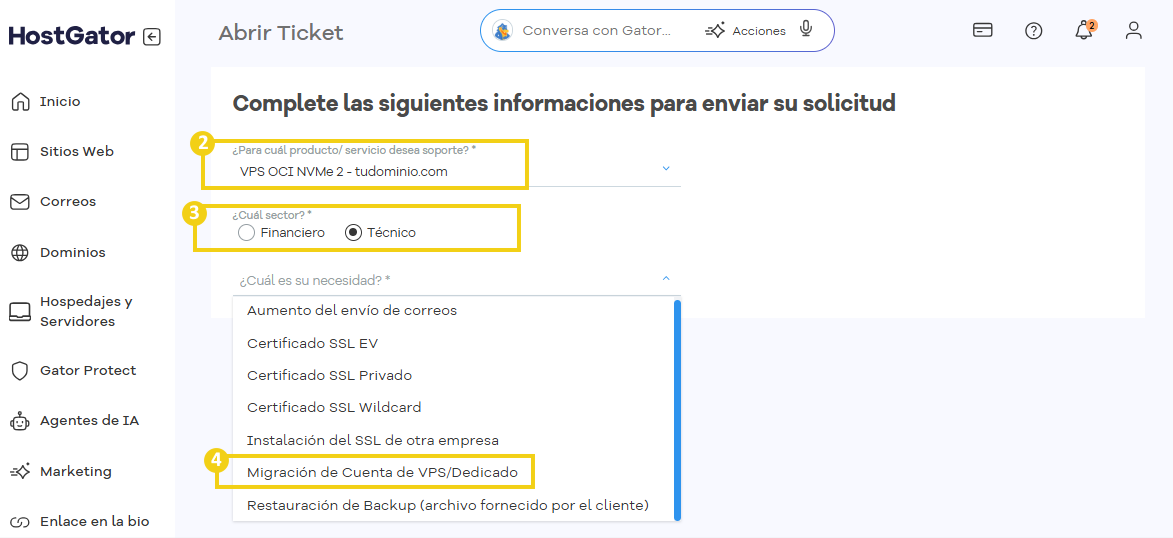
Task: Open notifications bell with 2 badge
Action: [x=1084, y=31]
